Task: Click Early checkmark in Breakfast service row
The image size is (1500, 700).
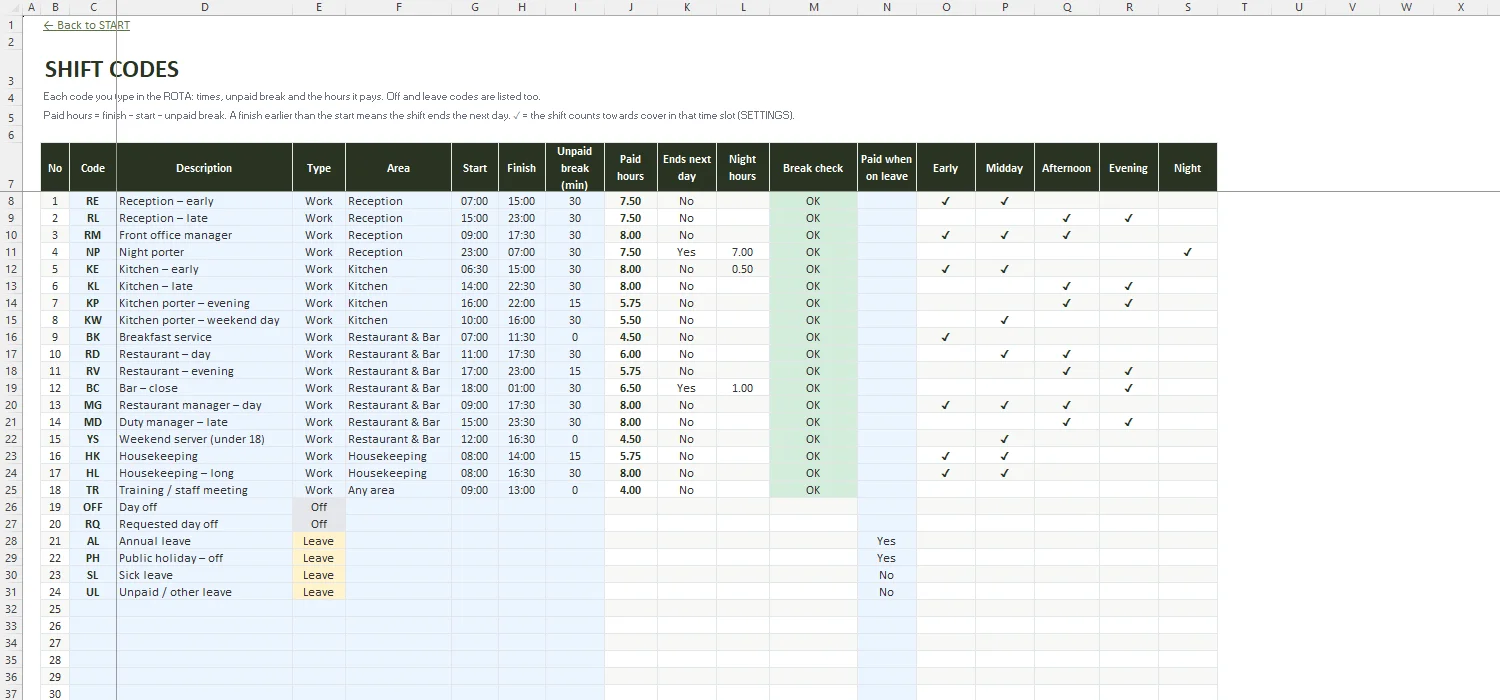Action: (946, 337)
